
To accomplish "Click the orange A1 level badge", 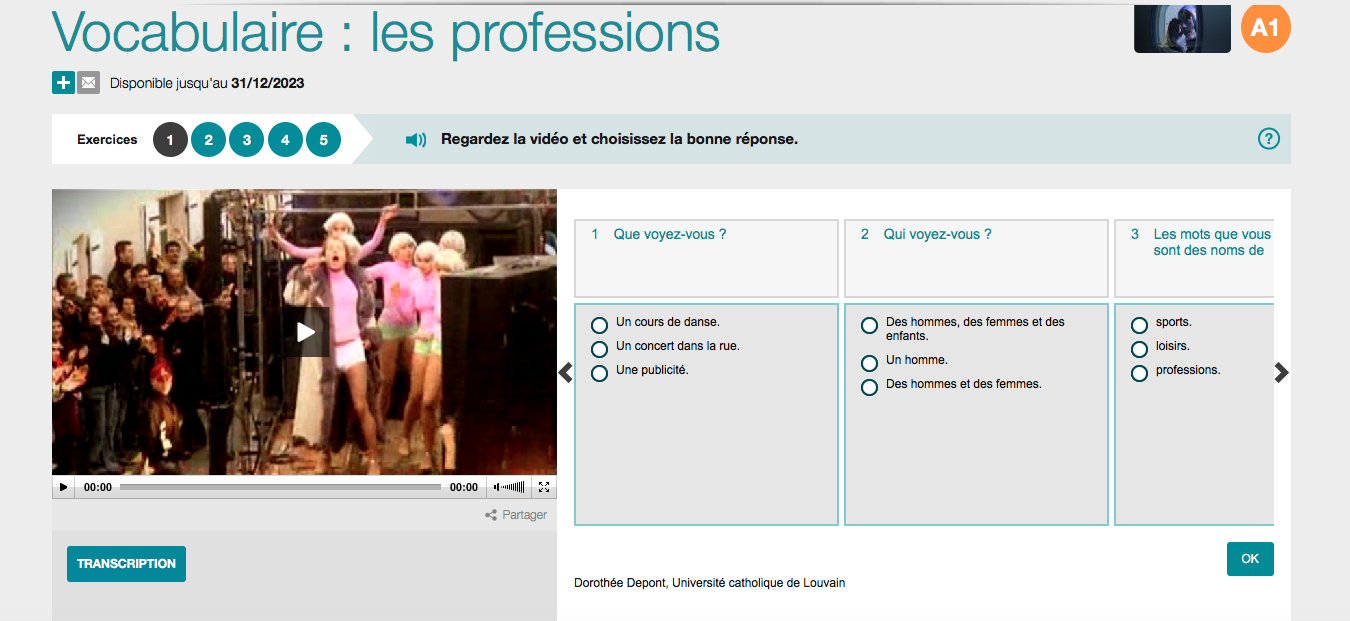I will click(1266, 28).
